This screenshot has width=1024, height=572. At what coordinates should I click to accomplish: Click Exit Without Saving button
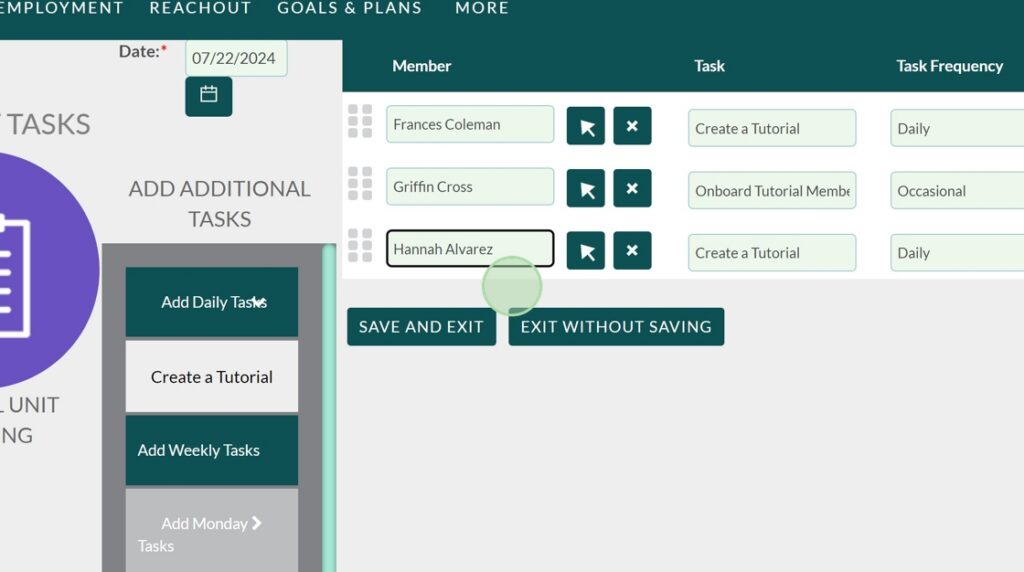[x=616, y=327]
